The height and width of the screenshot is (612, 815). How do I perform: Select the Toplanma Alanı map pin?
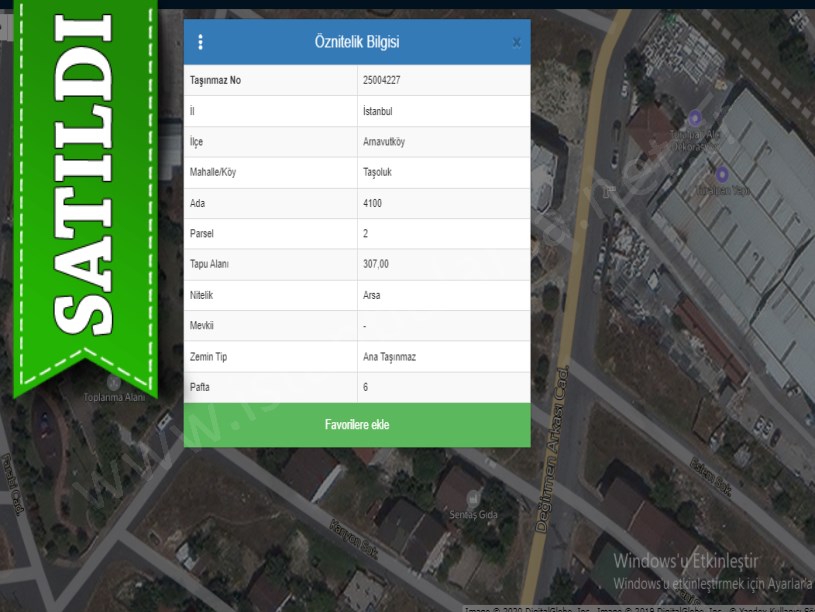click(x=113, y=382)
